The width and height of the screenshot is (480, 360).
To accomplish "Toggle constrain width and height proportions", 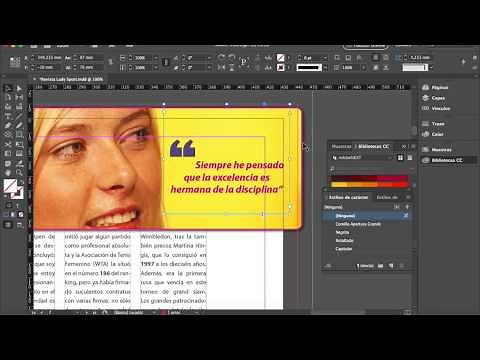I will tap(110, 62).
